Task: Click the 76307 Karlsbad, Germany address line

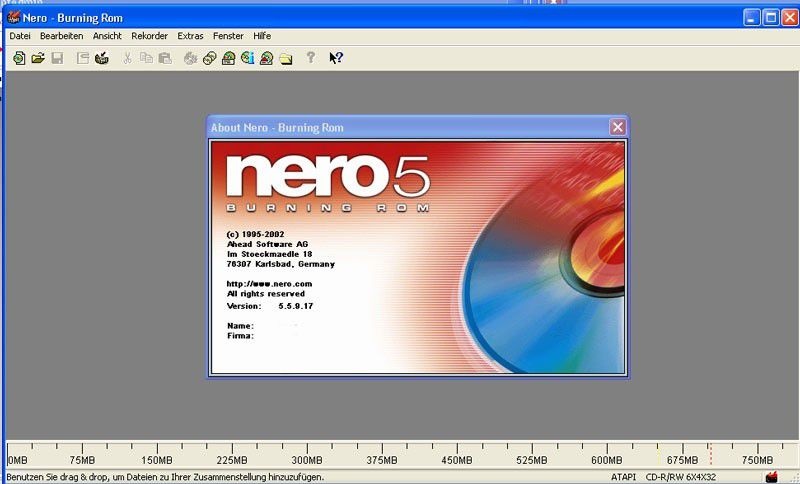Action: coord(281,264)
